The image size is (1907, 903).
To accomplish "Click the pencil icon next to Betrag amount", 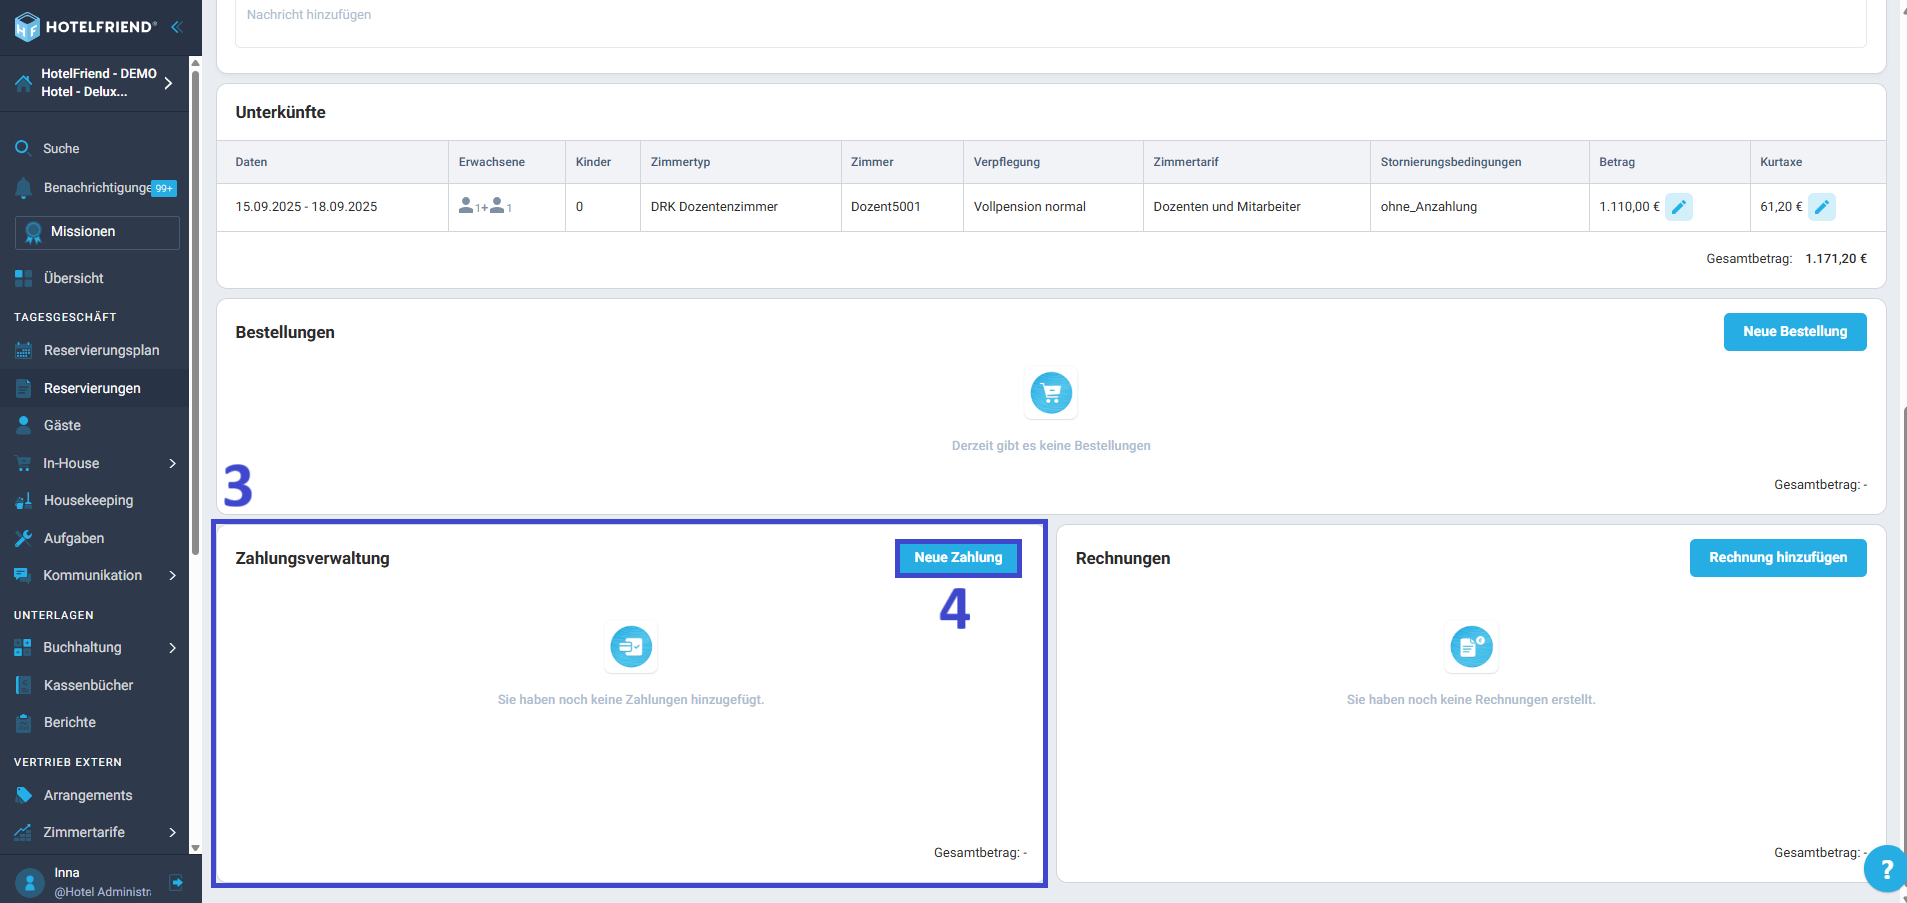I will tap(1678, 207).
